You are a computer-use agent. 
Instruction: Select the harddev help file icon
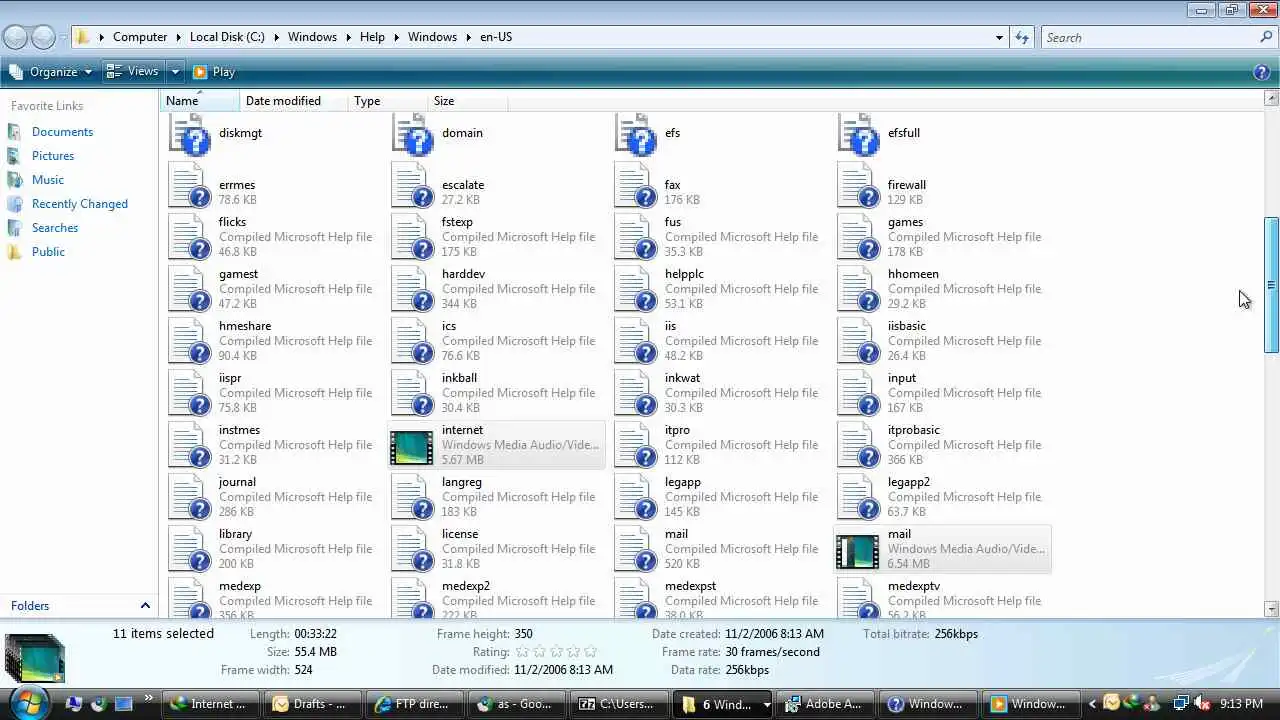pos(413,290)
